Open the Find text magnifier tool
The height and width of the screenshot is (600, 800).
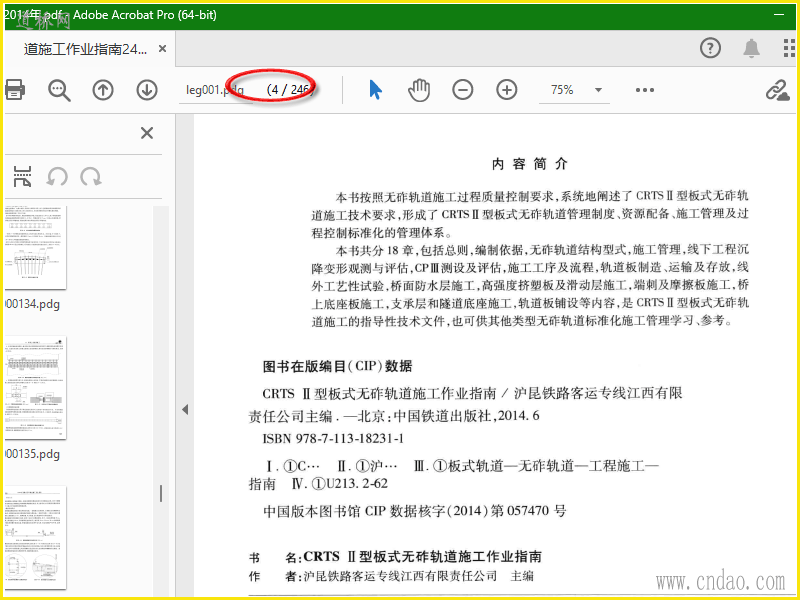tap(59, 90)
